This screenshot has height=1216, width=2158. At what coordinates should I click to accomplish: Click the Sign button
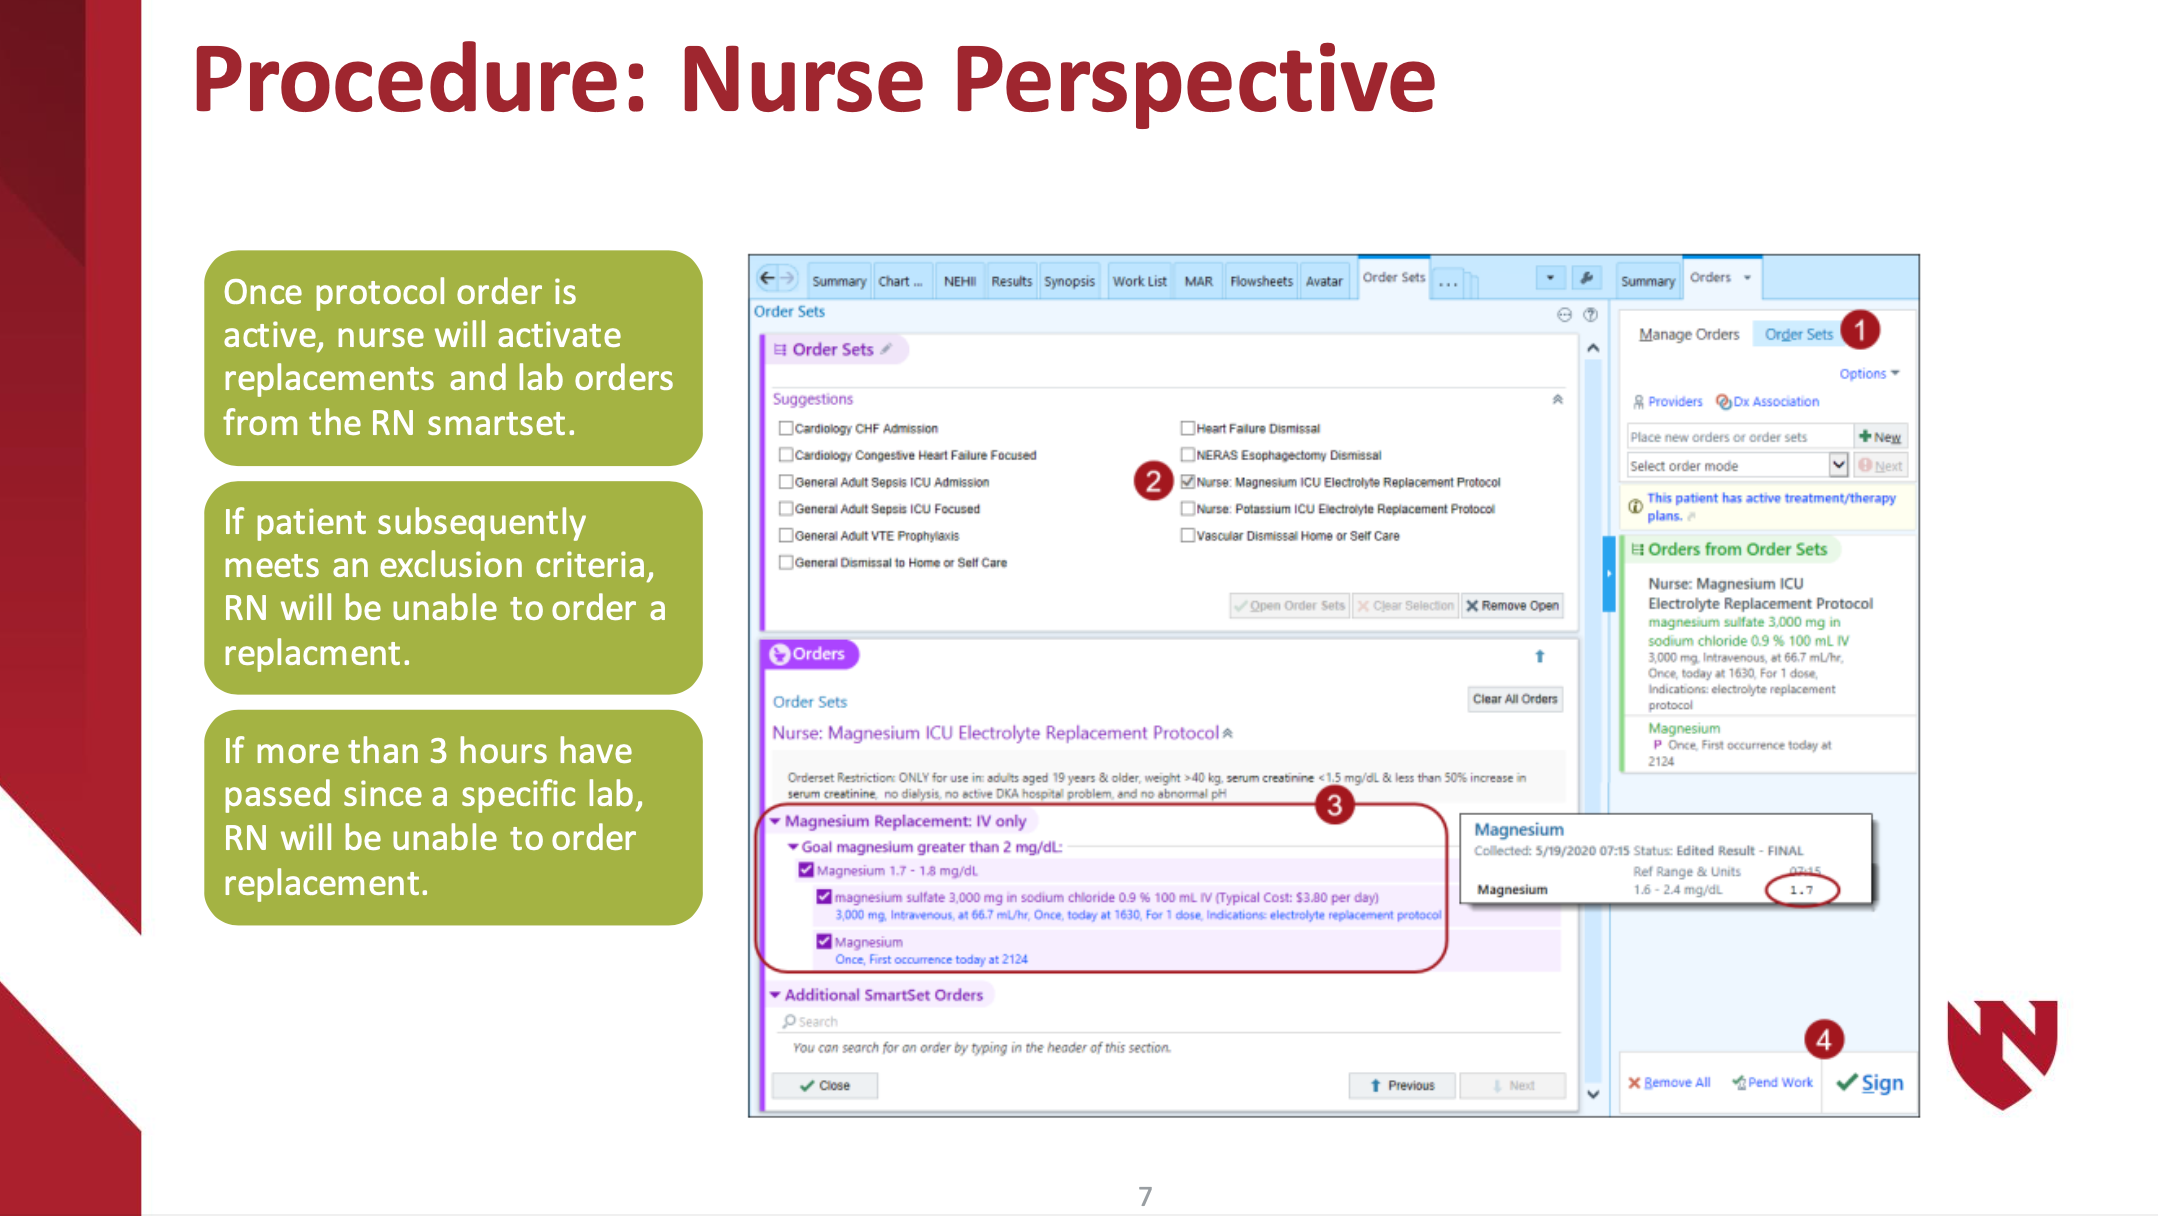tap(1870, 1083)
